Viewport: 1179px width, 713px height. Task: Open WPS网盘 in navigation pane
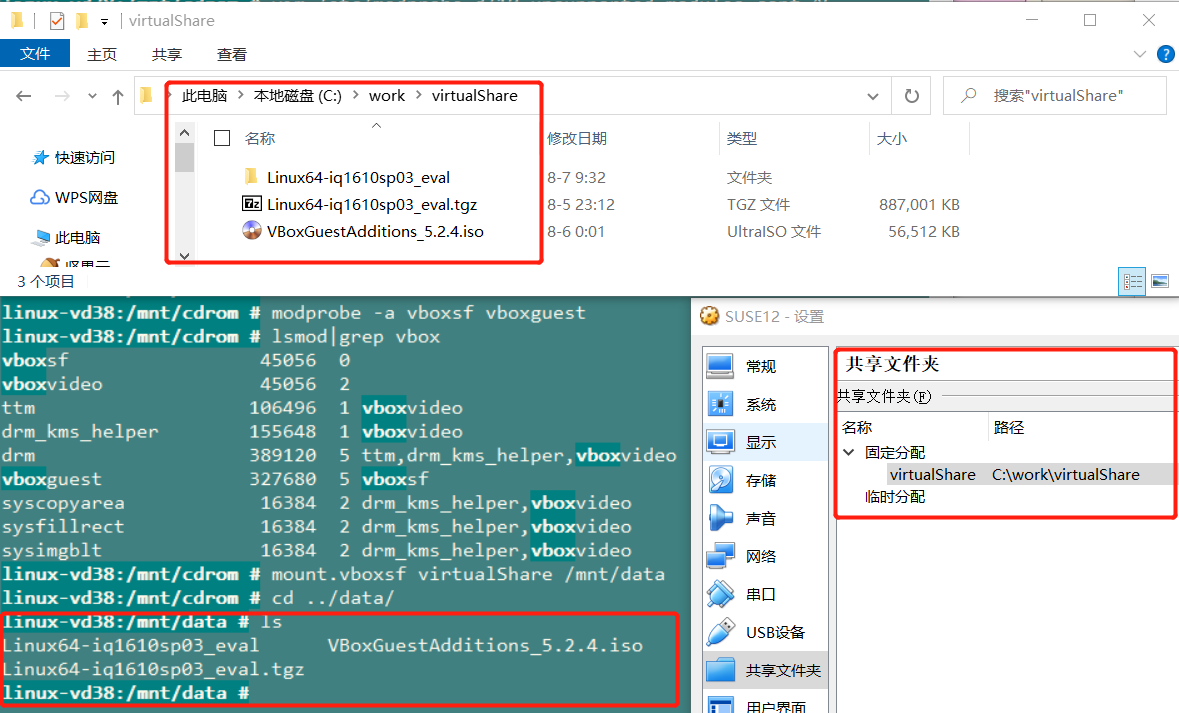point(74,197)
